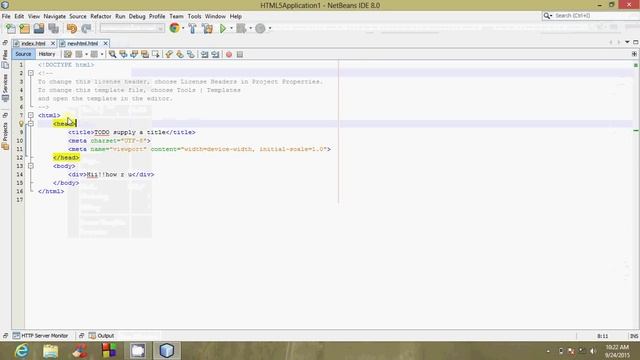This screenshot has height=360, width=640.
Task: Click the lightbulb hint on line 8
Action: click(21, 124)
